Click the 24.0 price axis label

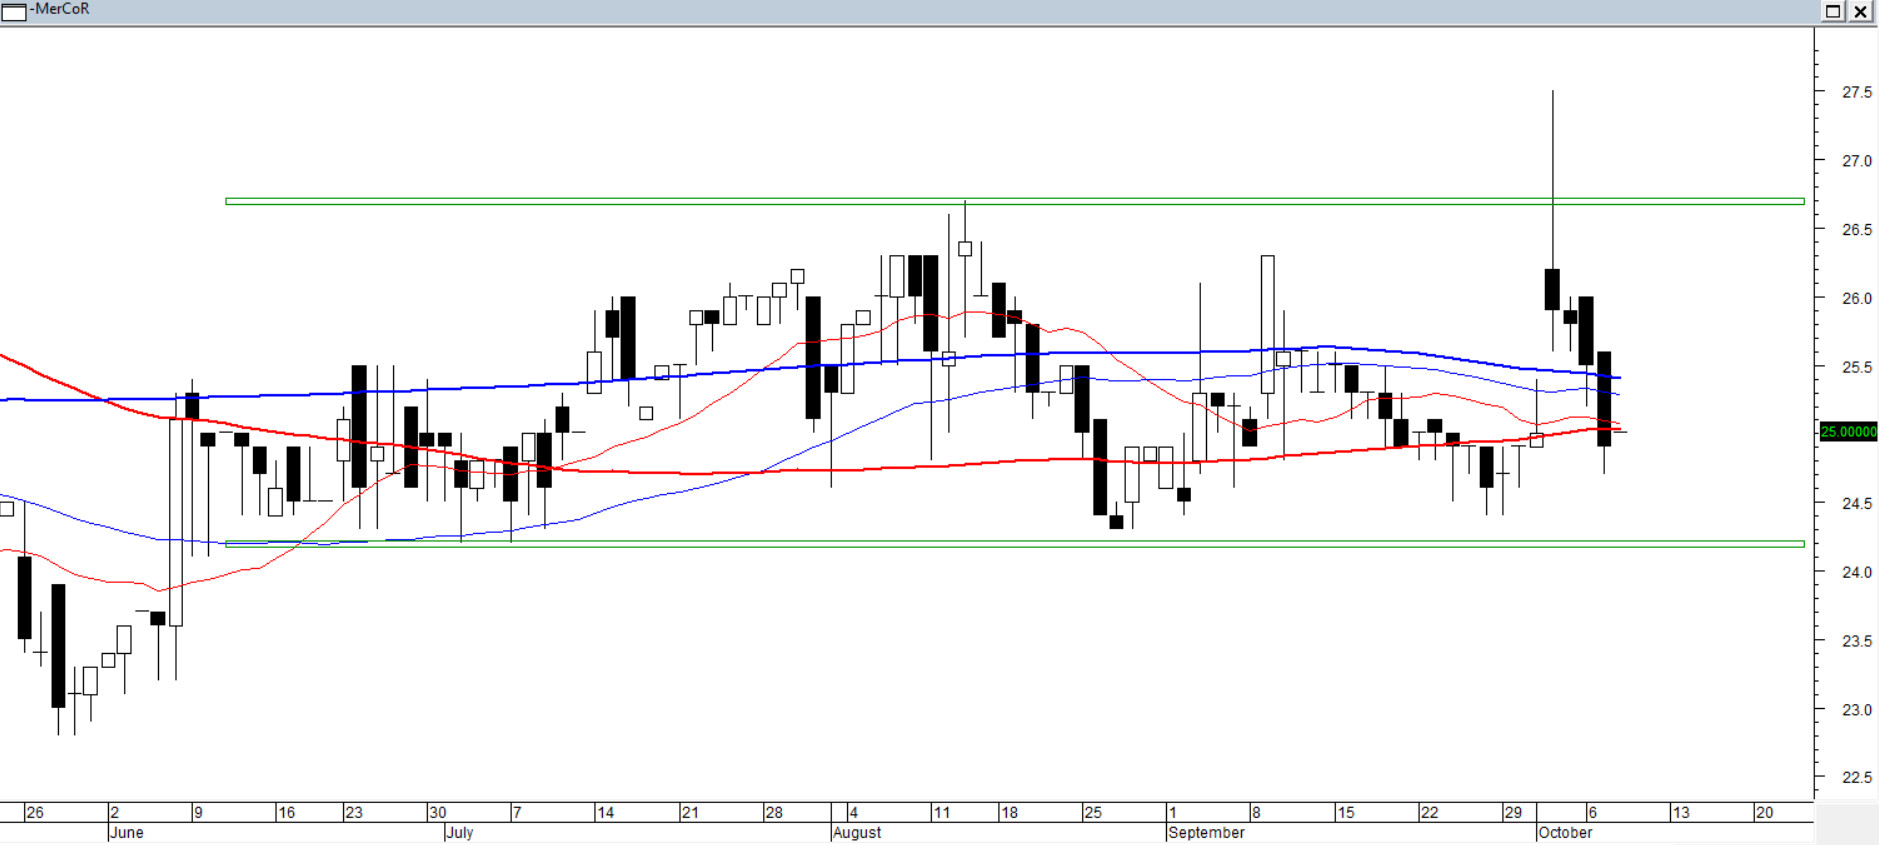pos(1857,572)
